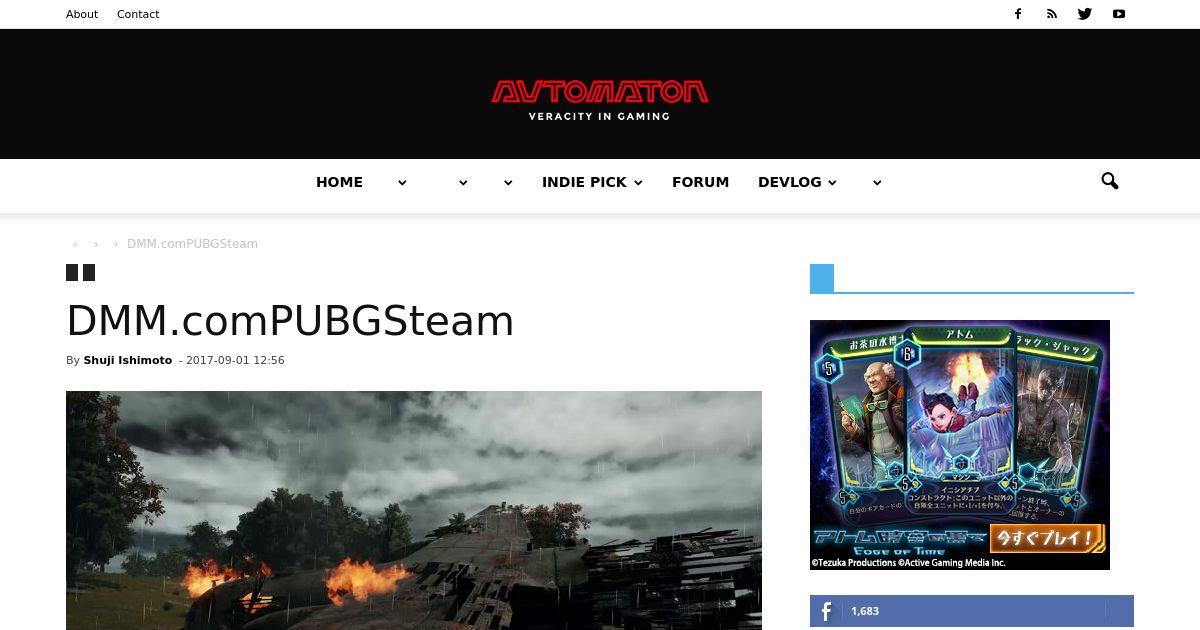Open the search magnifier icon
The height and width of the screenshot is (630, 1200).
(x=1110, y=181)
